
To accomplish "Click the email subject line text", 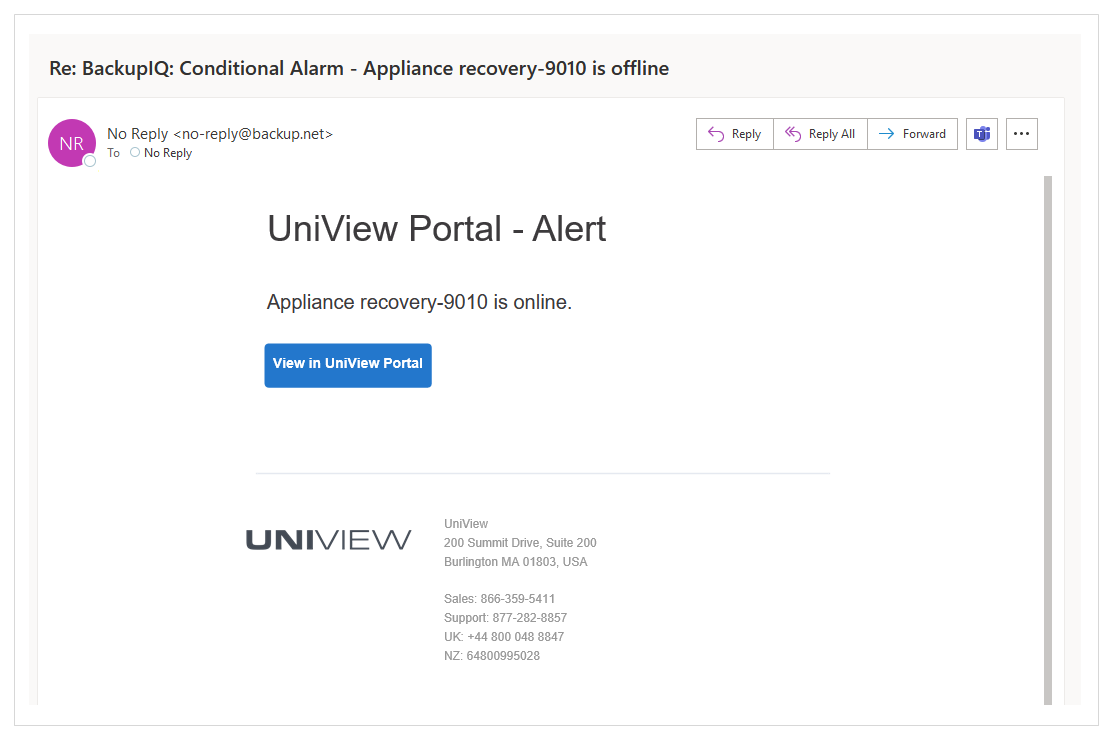I will (x=359, y=68).
